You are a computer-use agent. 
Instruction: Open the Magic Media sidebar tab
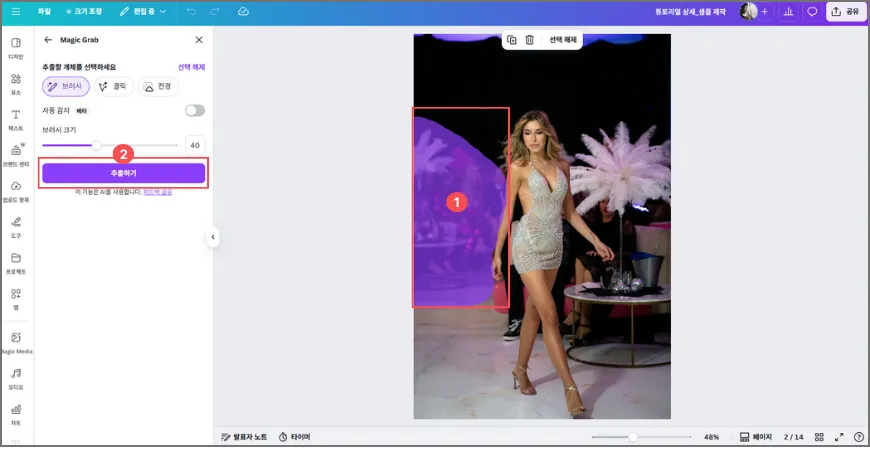click(16, 343)
